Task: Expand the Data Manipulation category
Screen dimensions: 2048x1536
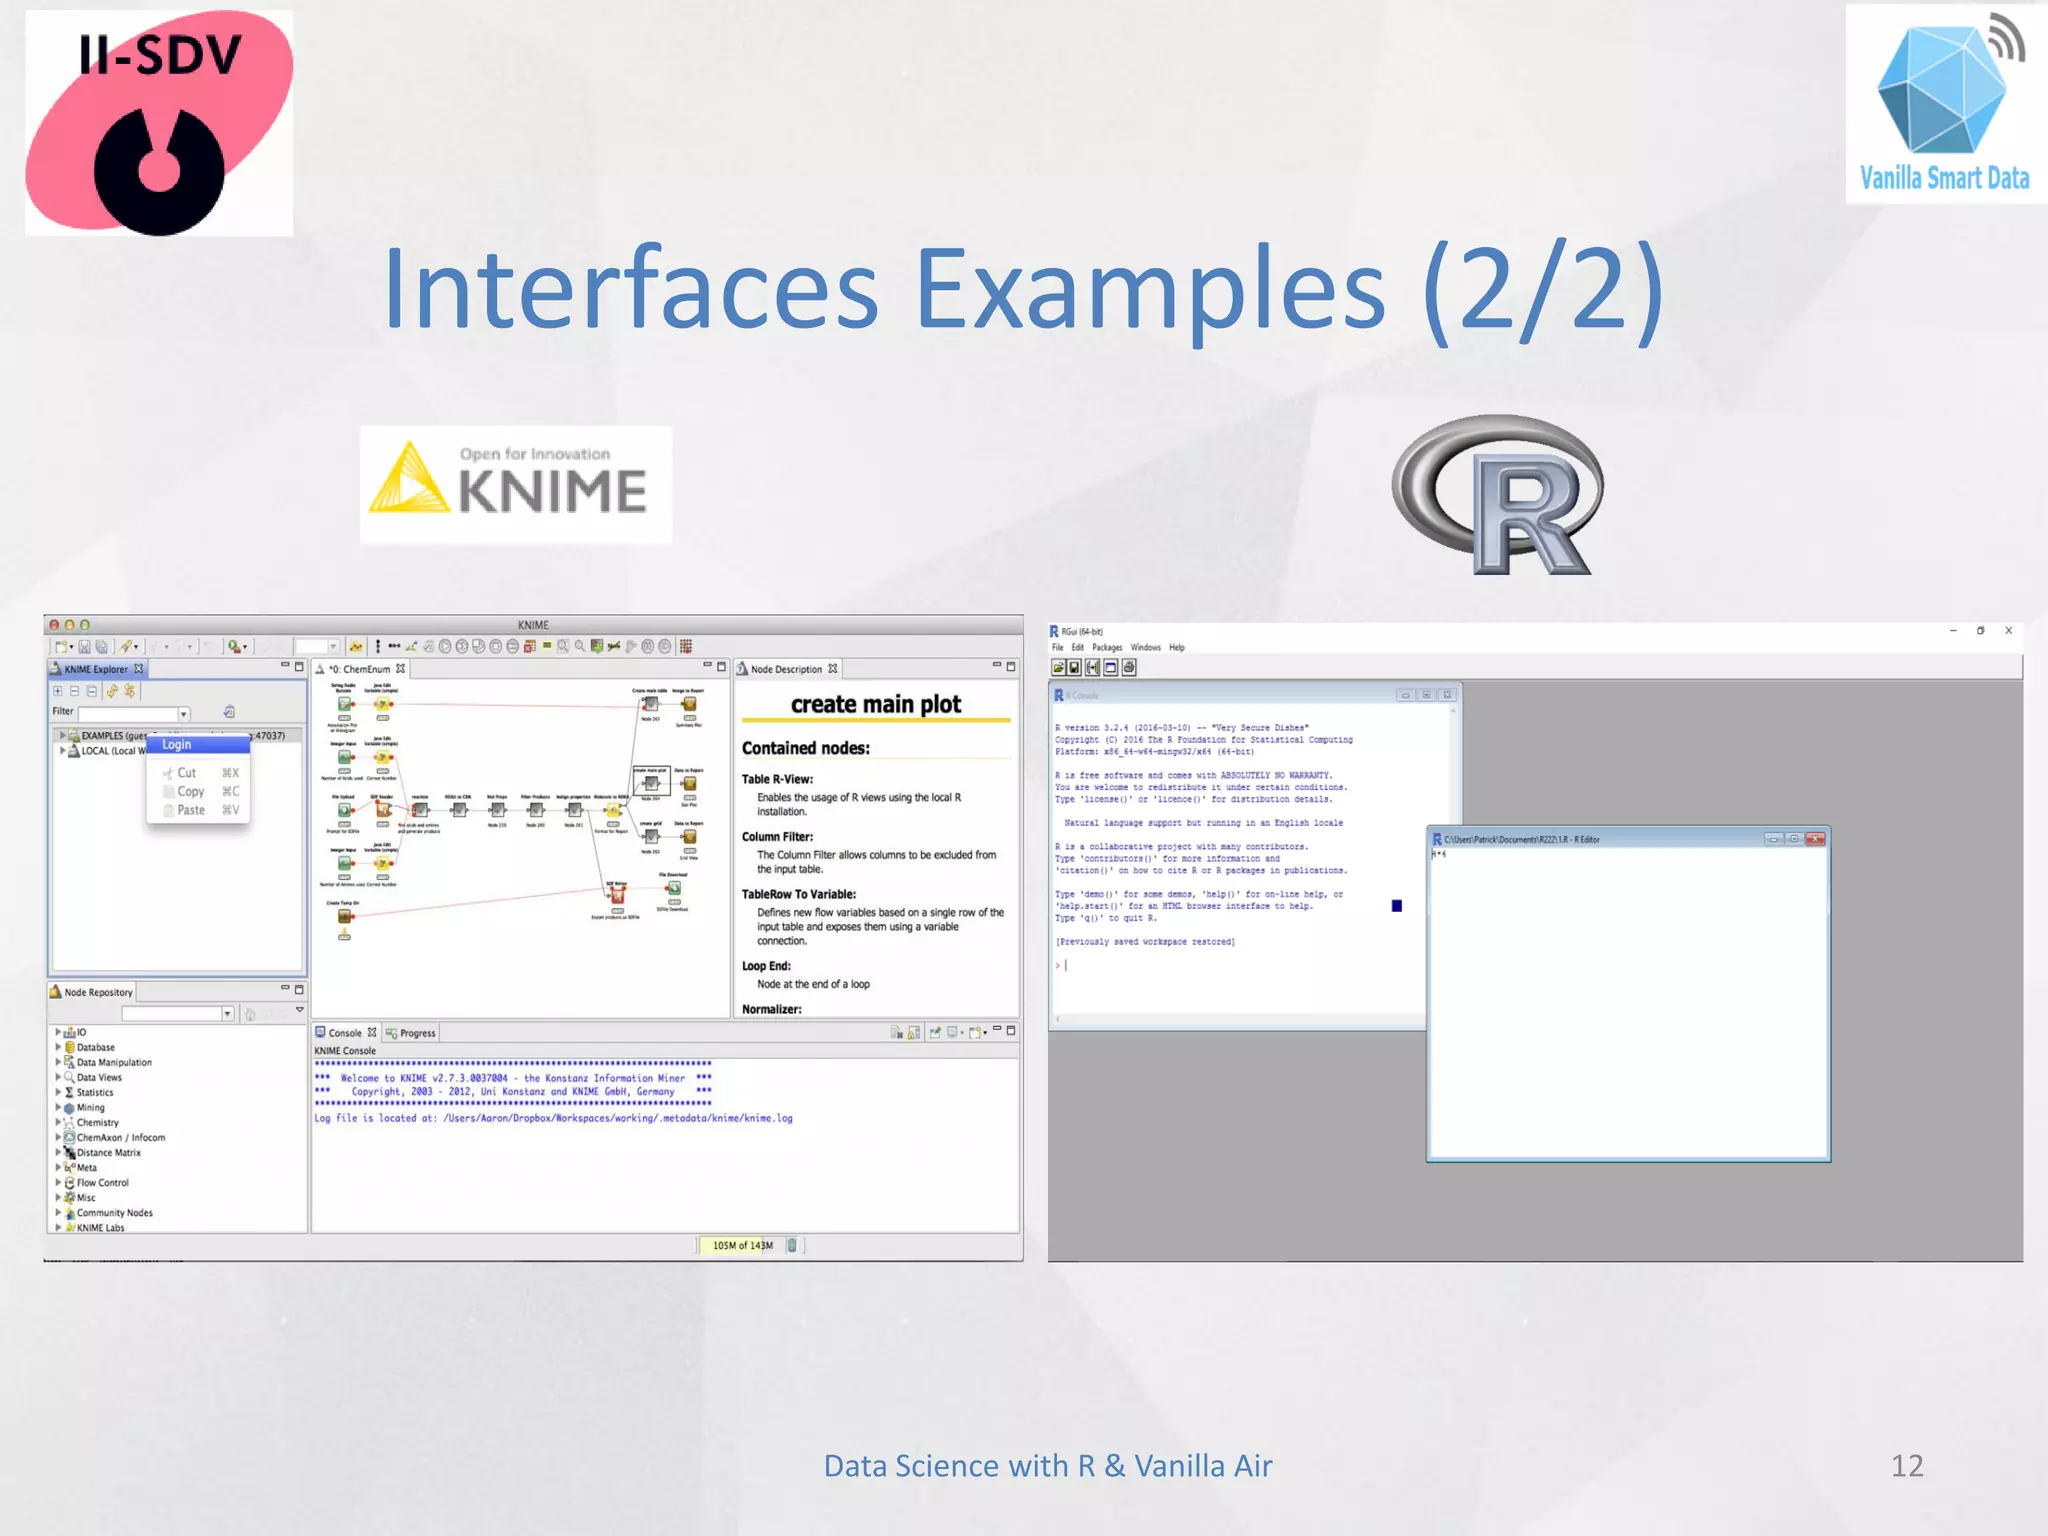Action: pyautogui.click(x=58, y=1062)
